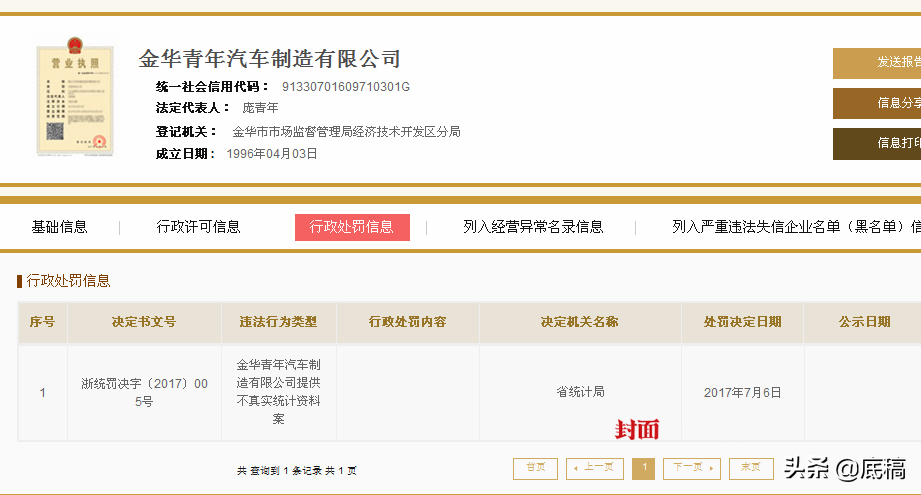Click the 信息打印 button
This screenshot has width=921, height=495.
pos(877,143)
